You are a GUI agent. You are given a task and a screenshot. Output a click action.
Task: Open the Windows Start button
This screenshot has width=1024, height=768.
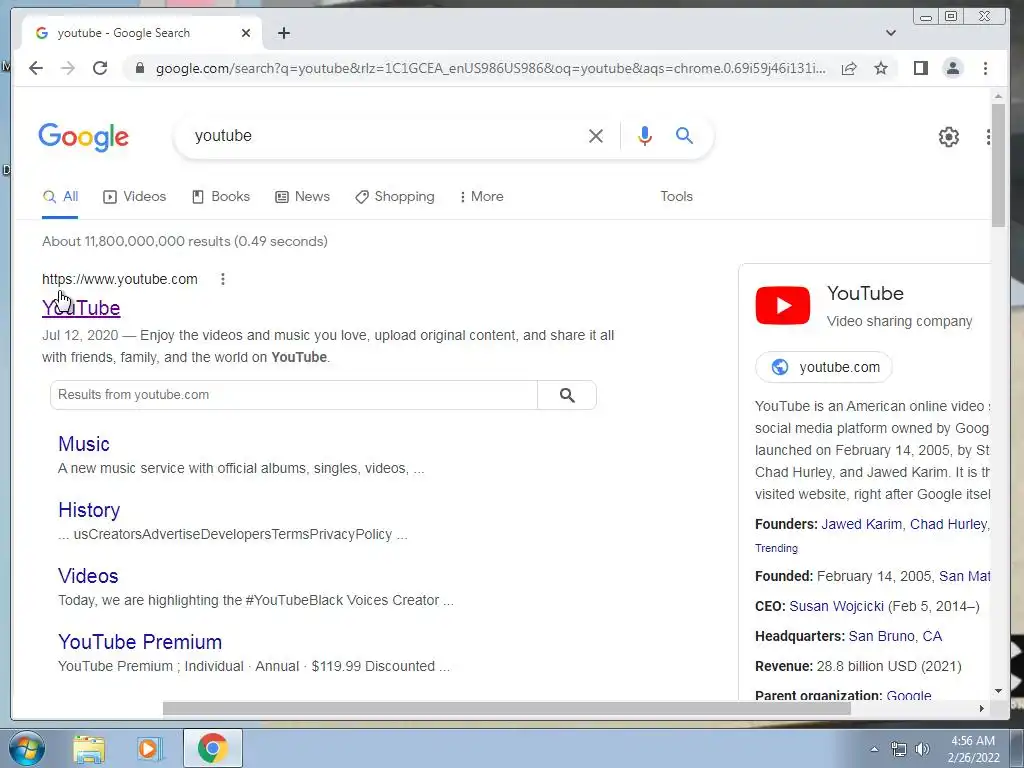tap(27, 748)
